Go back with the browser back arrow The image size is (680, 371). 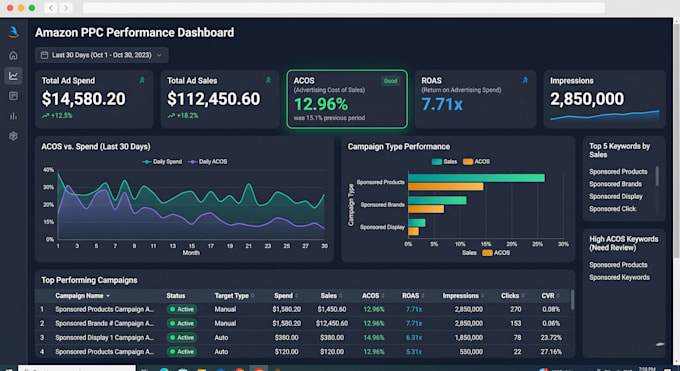tap(51, 8)
